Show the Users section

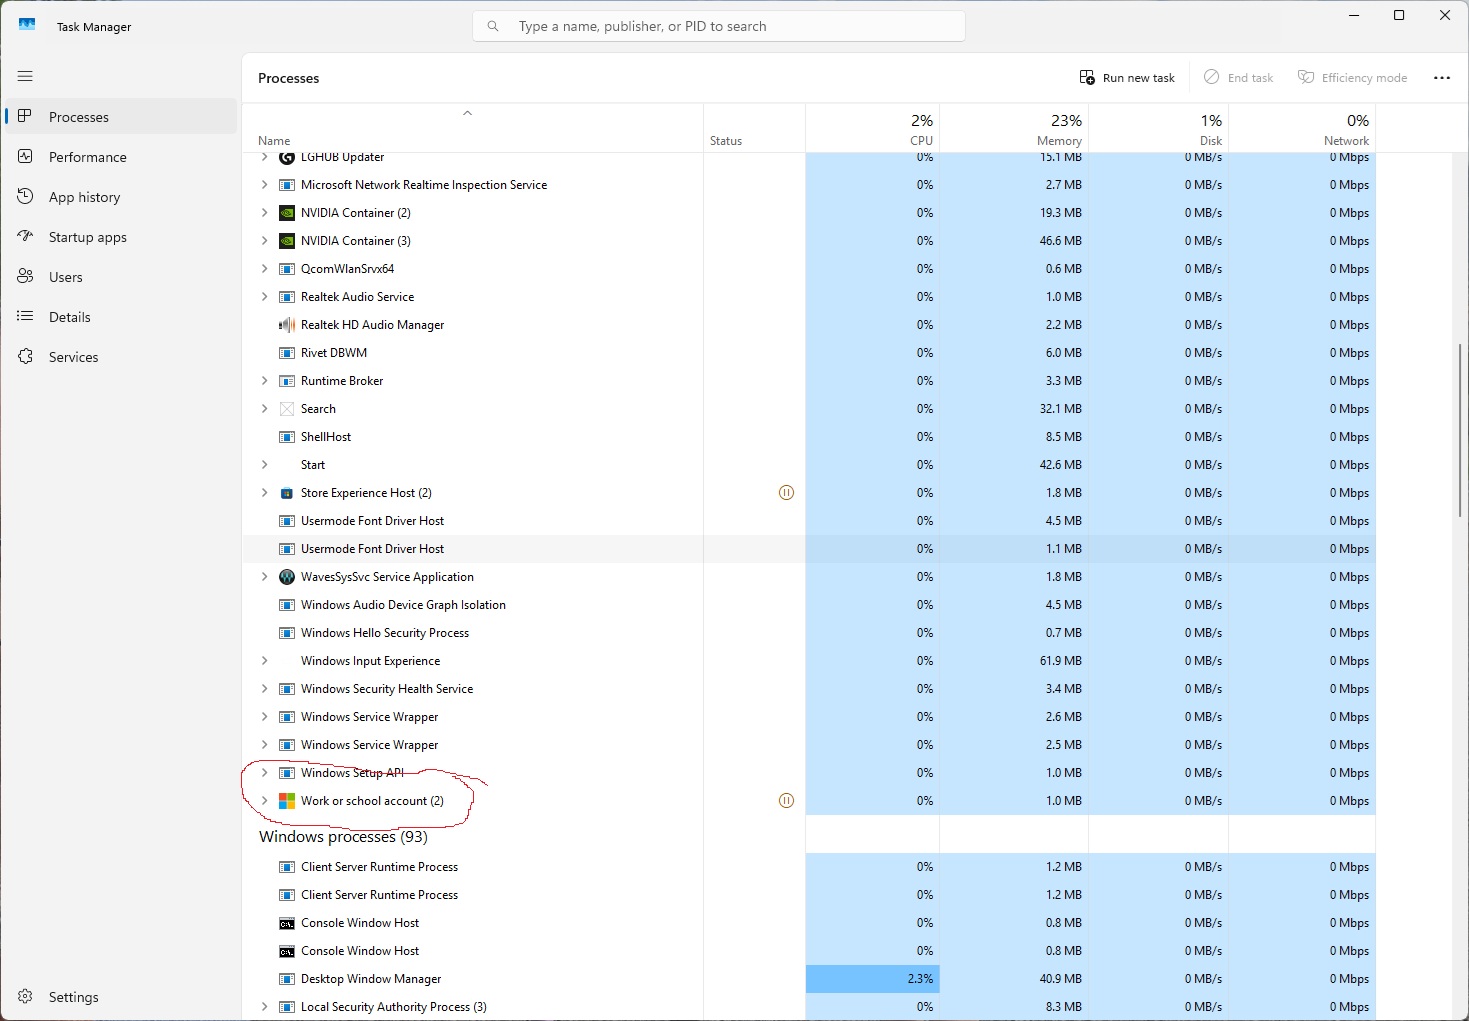pyautogui.click(x=66, y=276)
